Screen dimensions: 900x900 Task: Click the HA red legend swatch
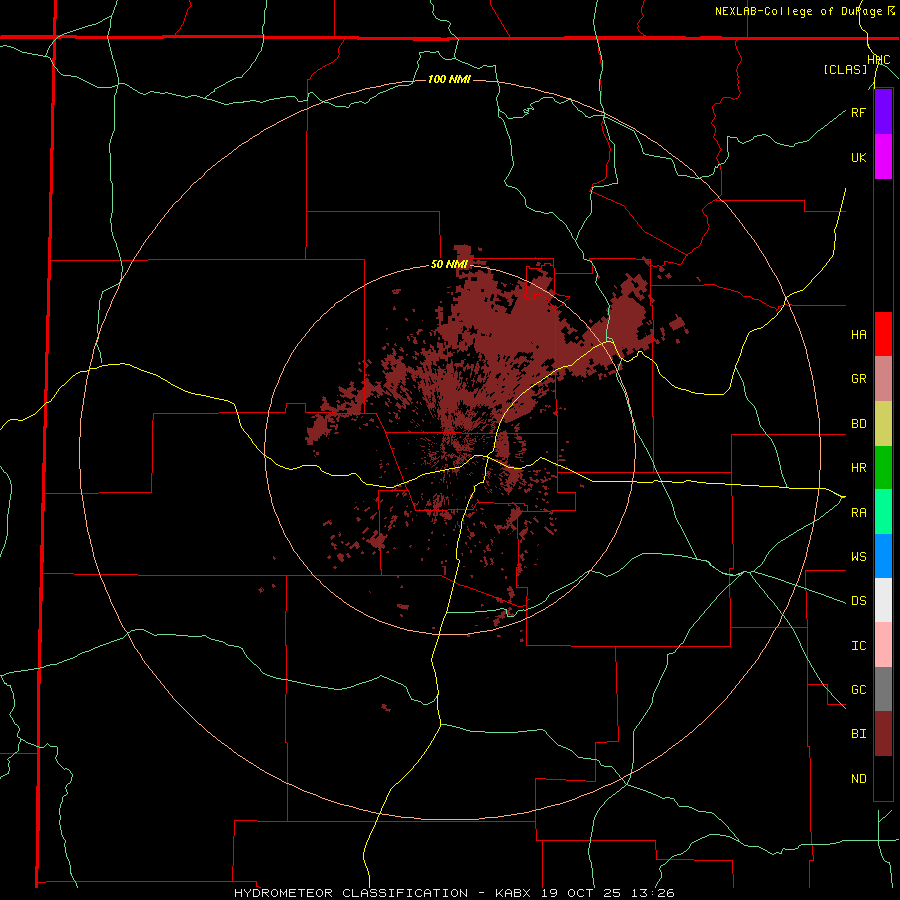click(x=883, y=334)
